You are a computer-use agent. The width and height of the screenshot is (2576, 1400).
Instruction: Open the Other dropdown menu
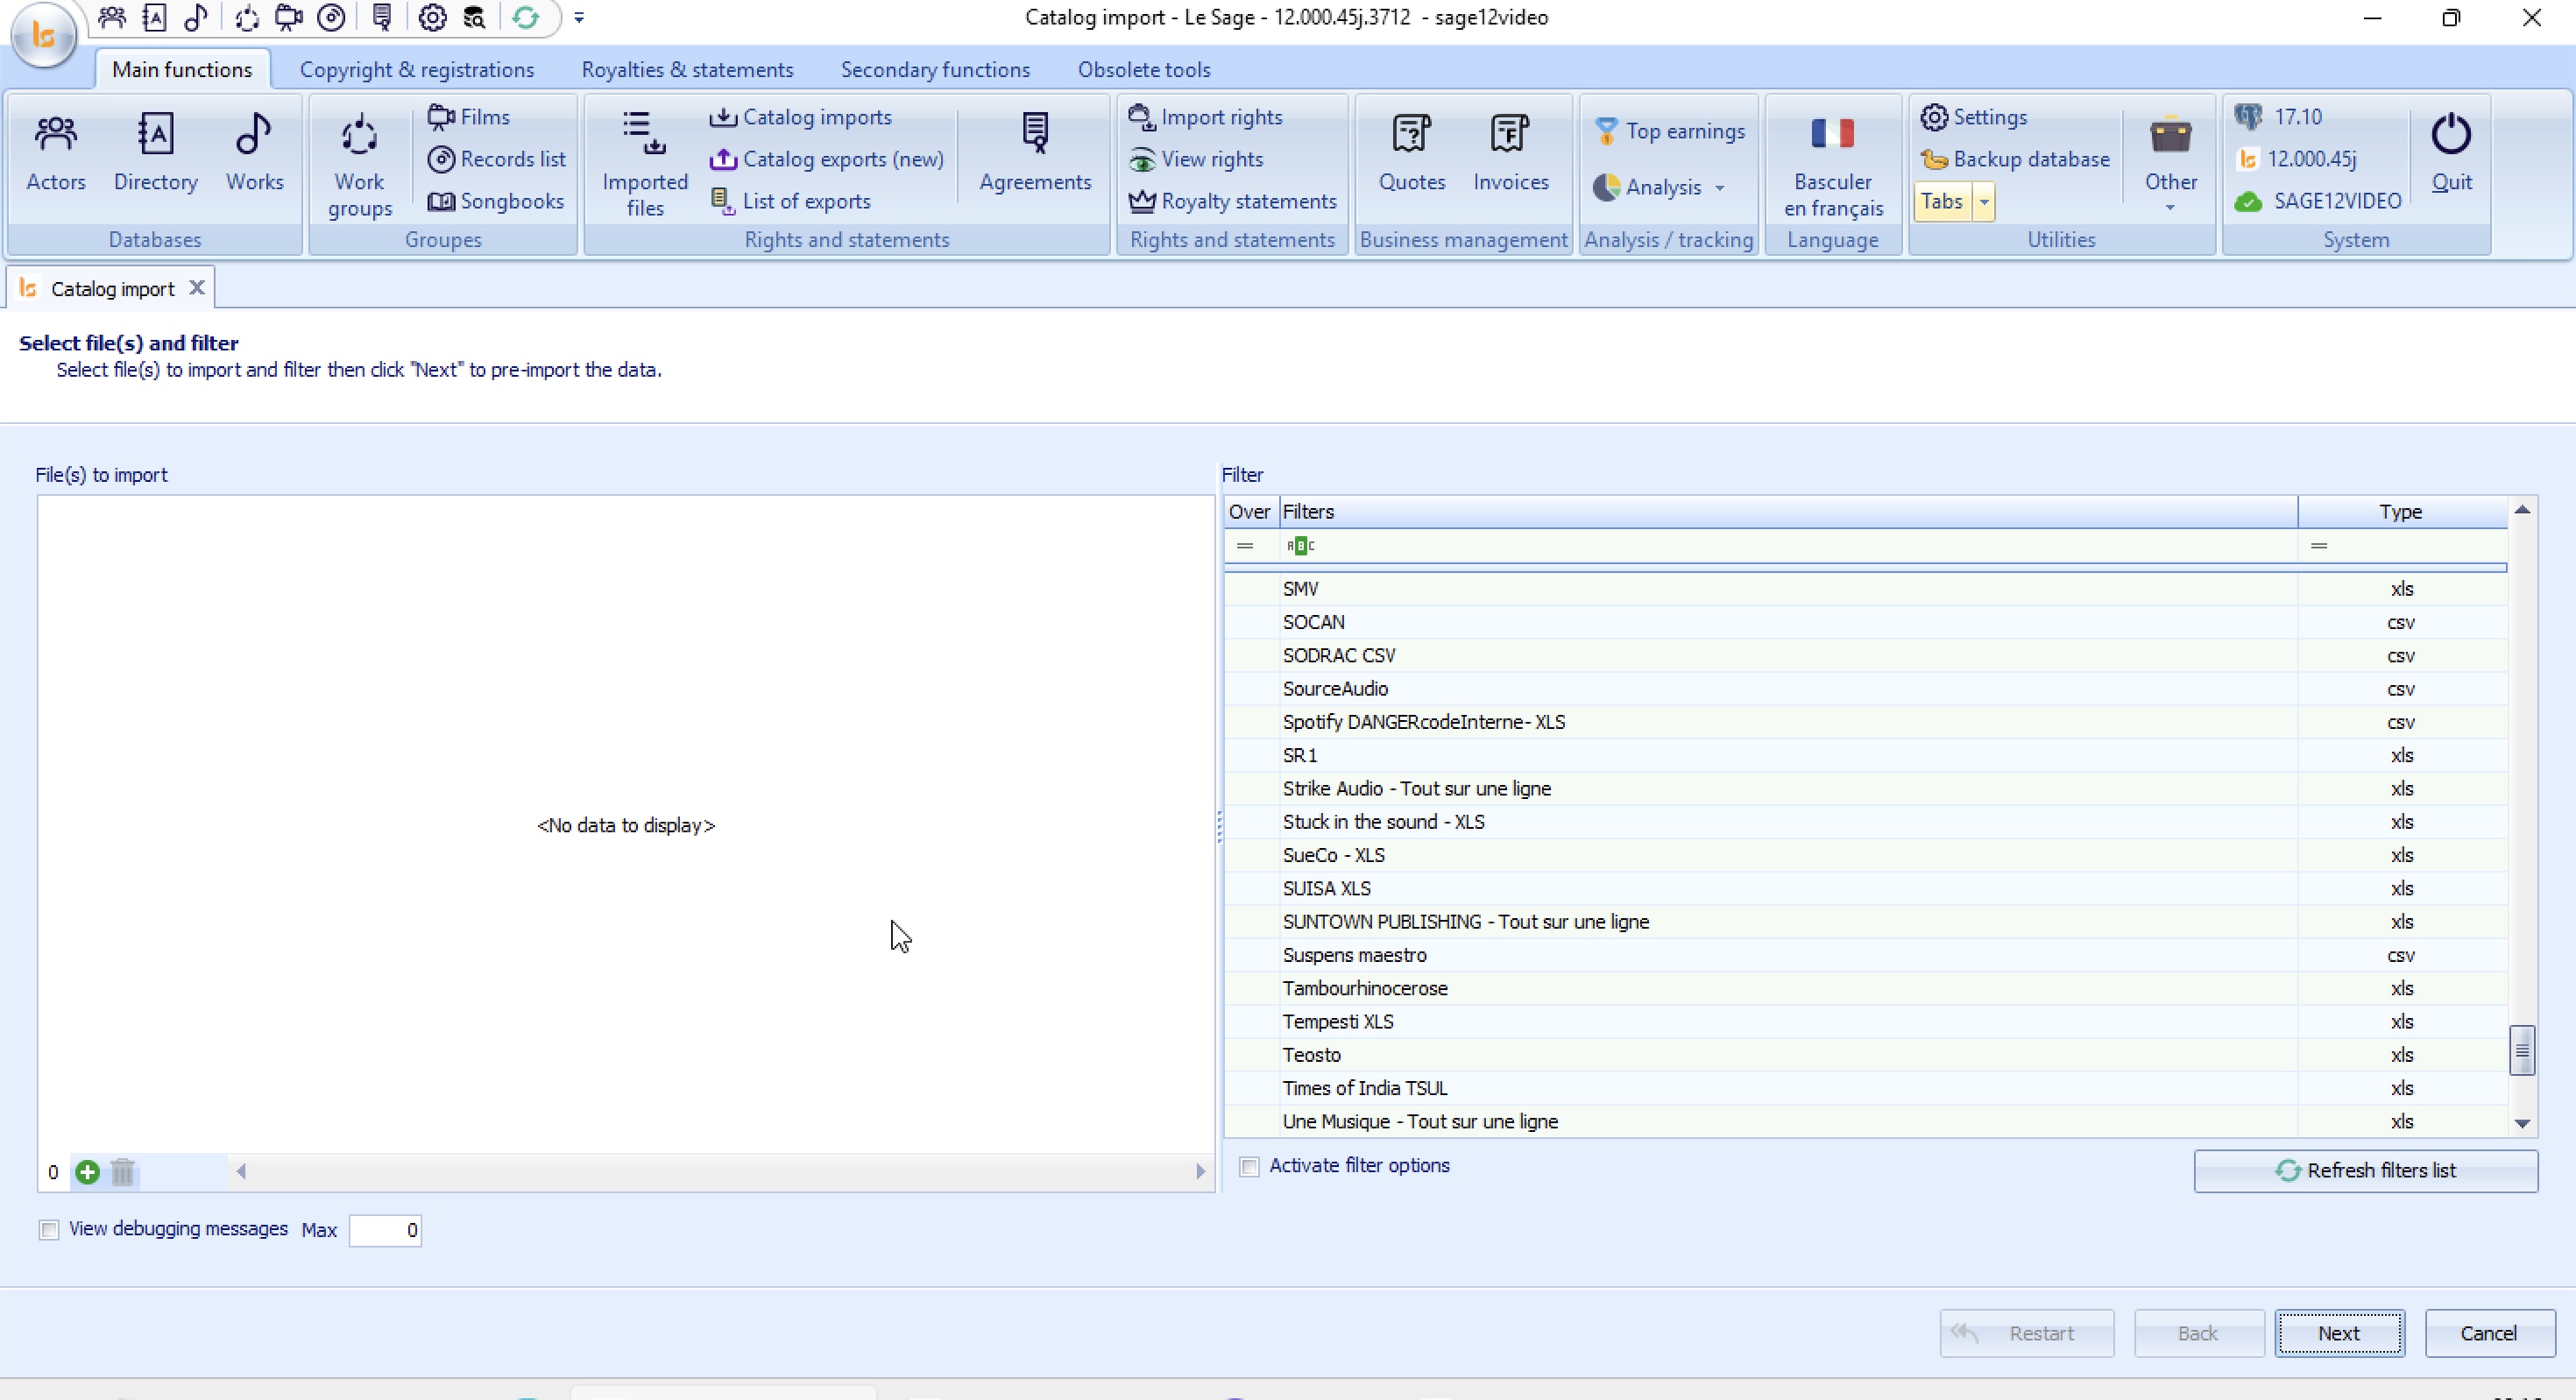pyautogui.click(x=2170, y=166)
